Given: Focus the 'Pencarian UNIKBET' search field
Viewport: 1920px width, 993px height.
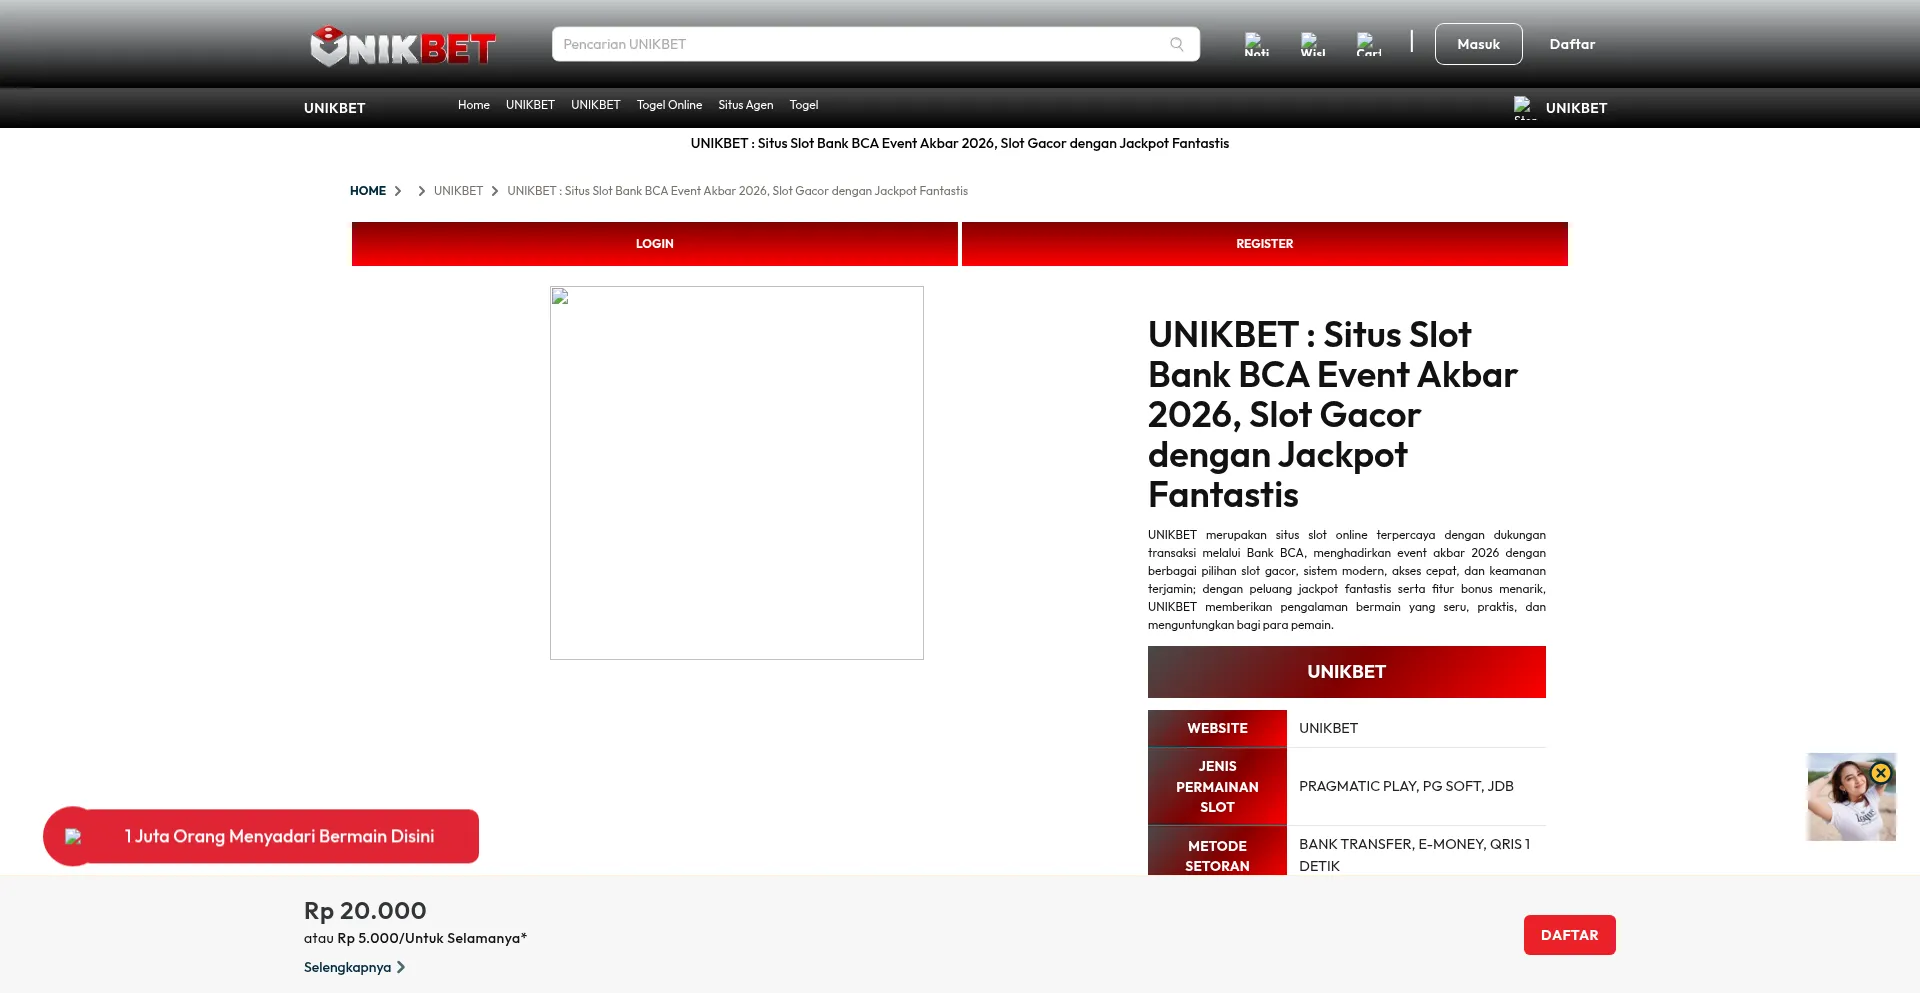Looking at the screenshot, I should (875, 44).
